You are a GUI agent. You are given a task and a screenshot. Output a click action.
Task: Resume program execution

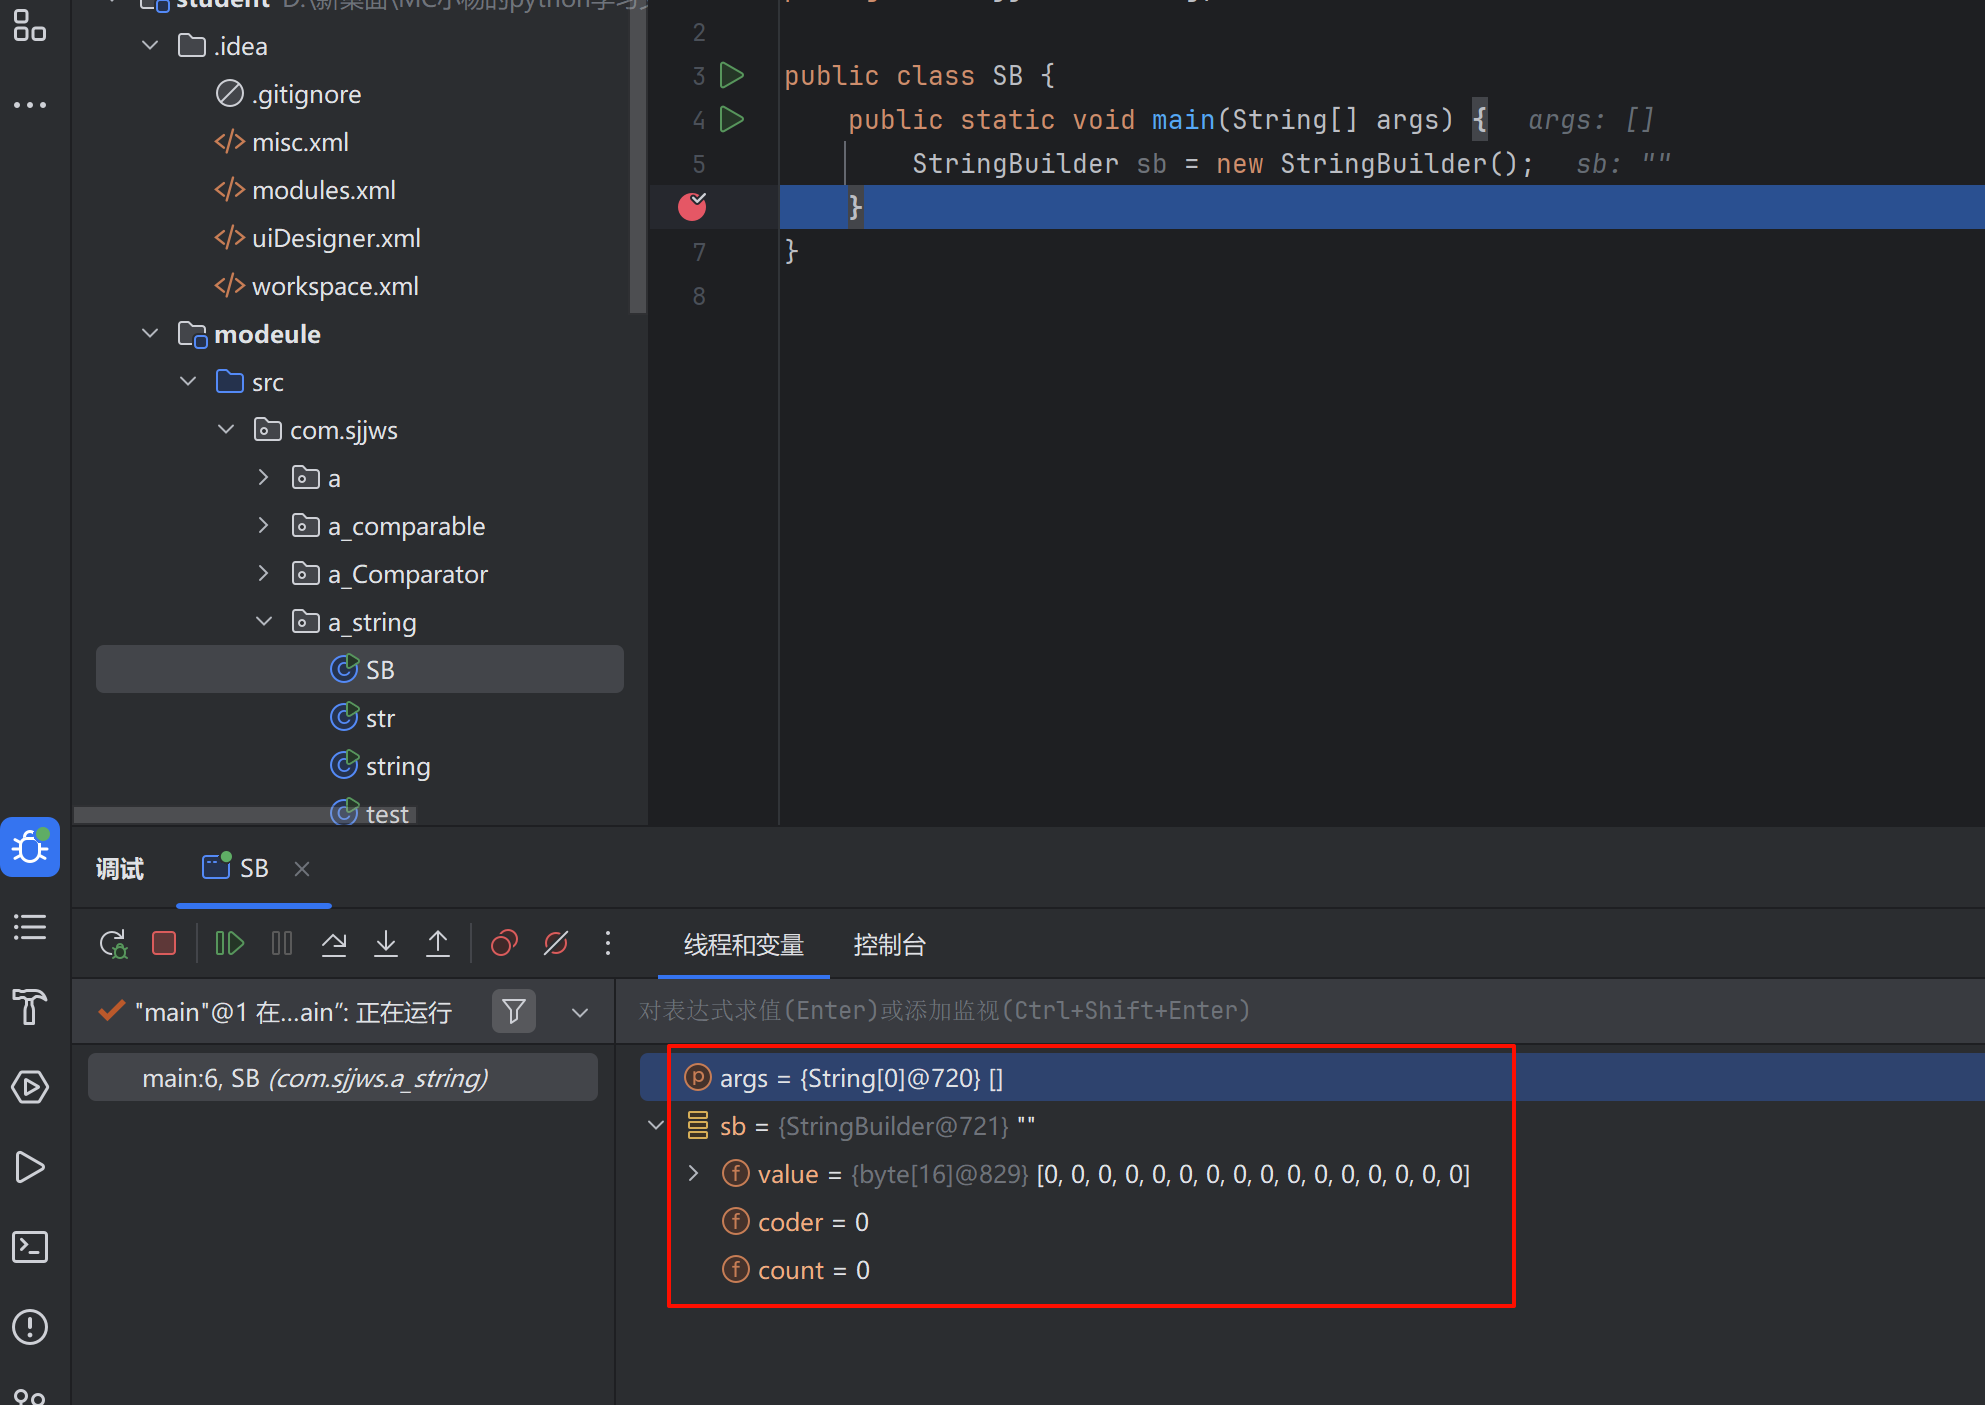pos(229,943)
